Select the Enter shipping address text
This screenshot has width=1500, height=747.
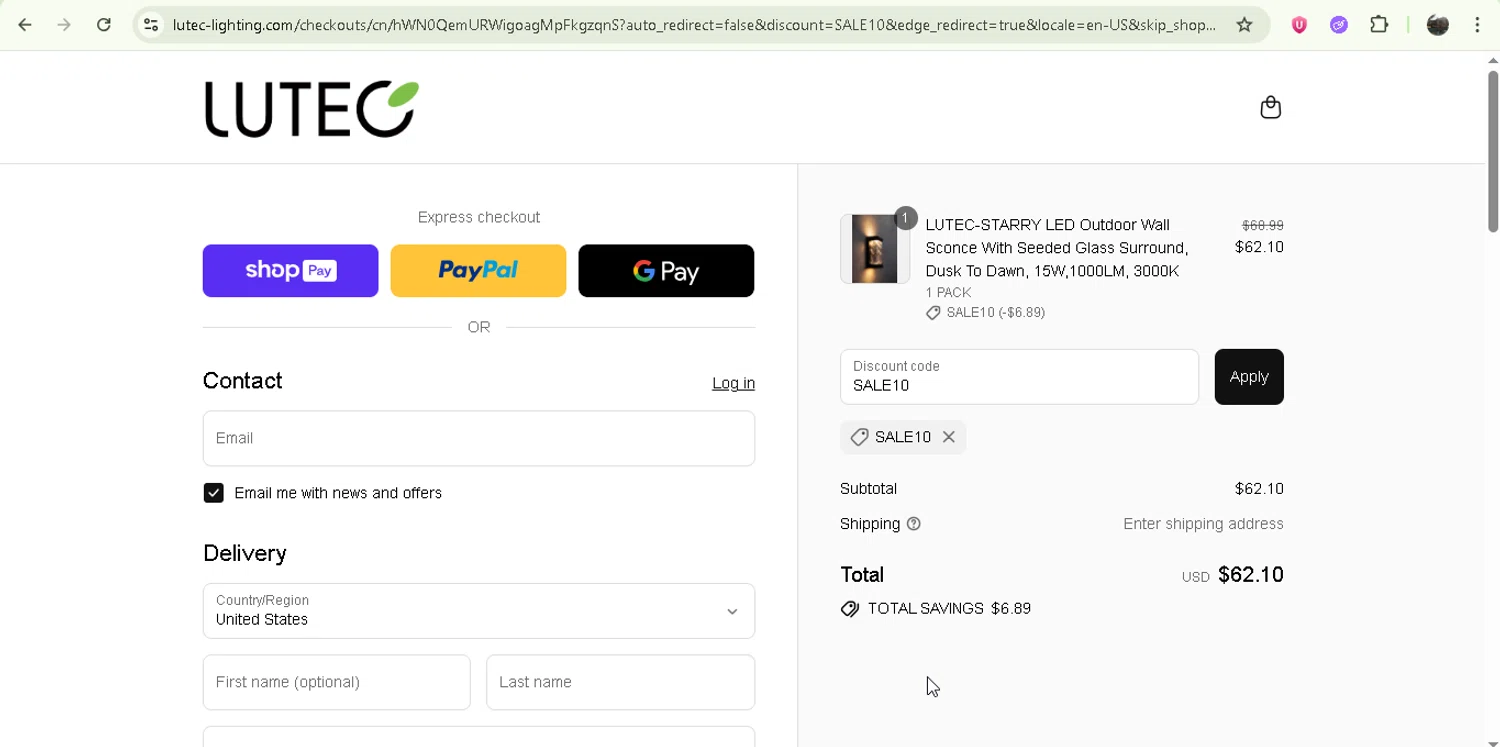coord(1203,524)
